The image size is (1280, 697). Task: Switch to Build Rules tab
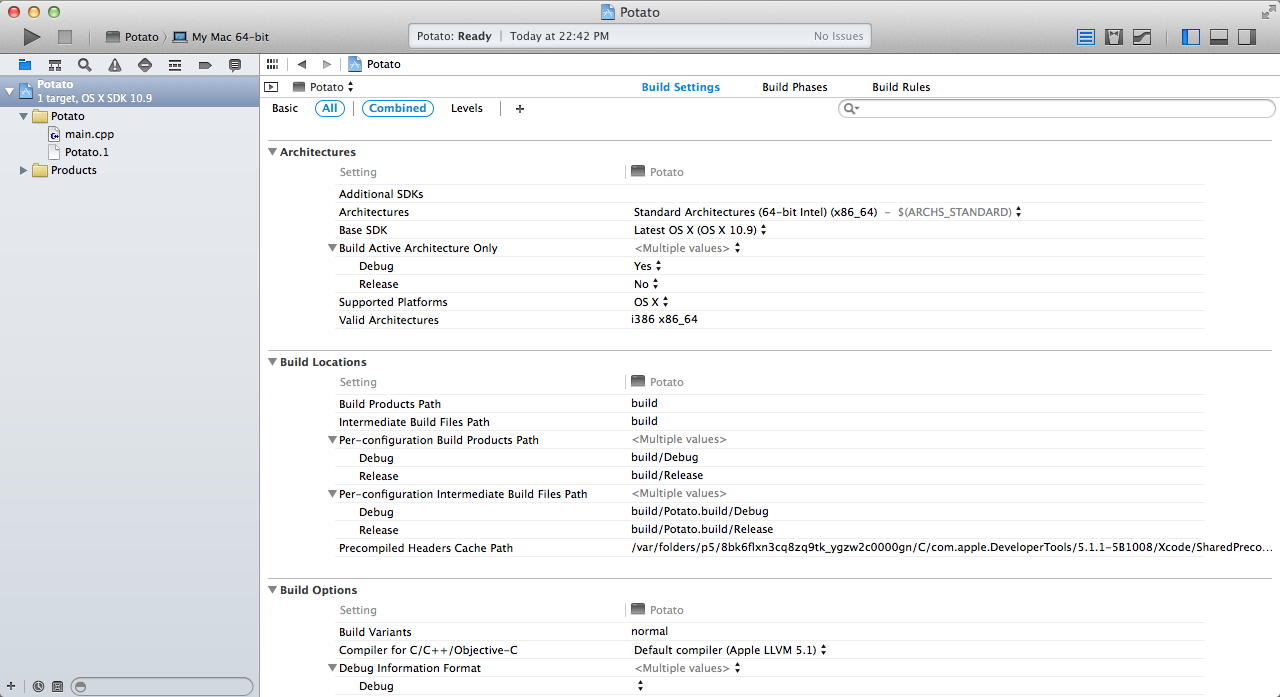click(x=901, y=87)
